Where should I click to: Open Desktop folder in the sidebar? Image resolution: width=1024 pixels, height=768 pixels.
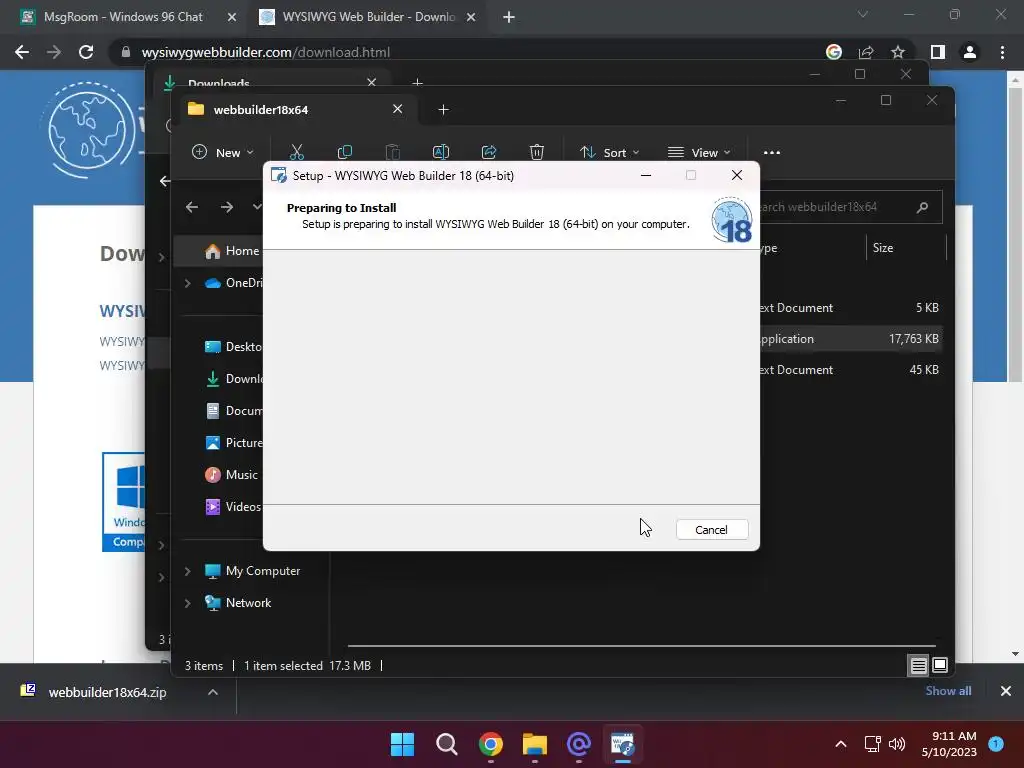point(233,347)
